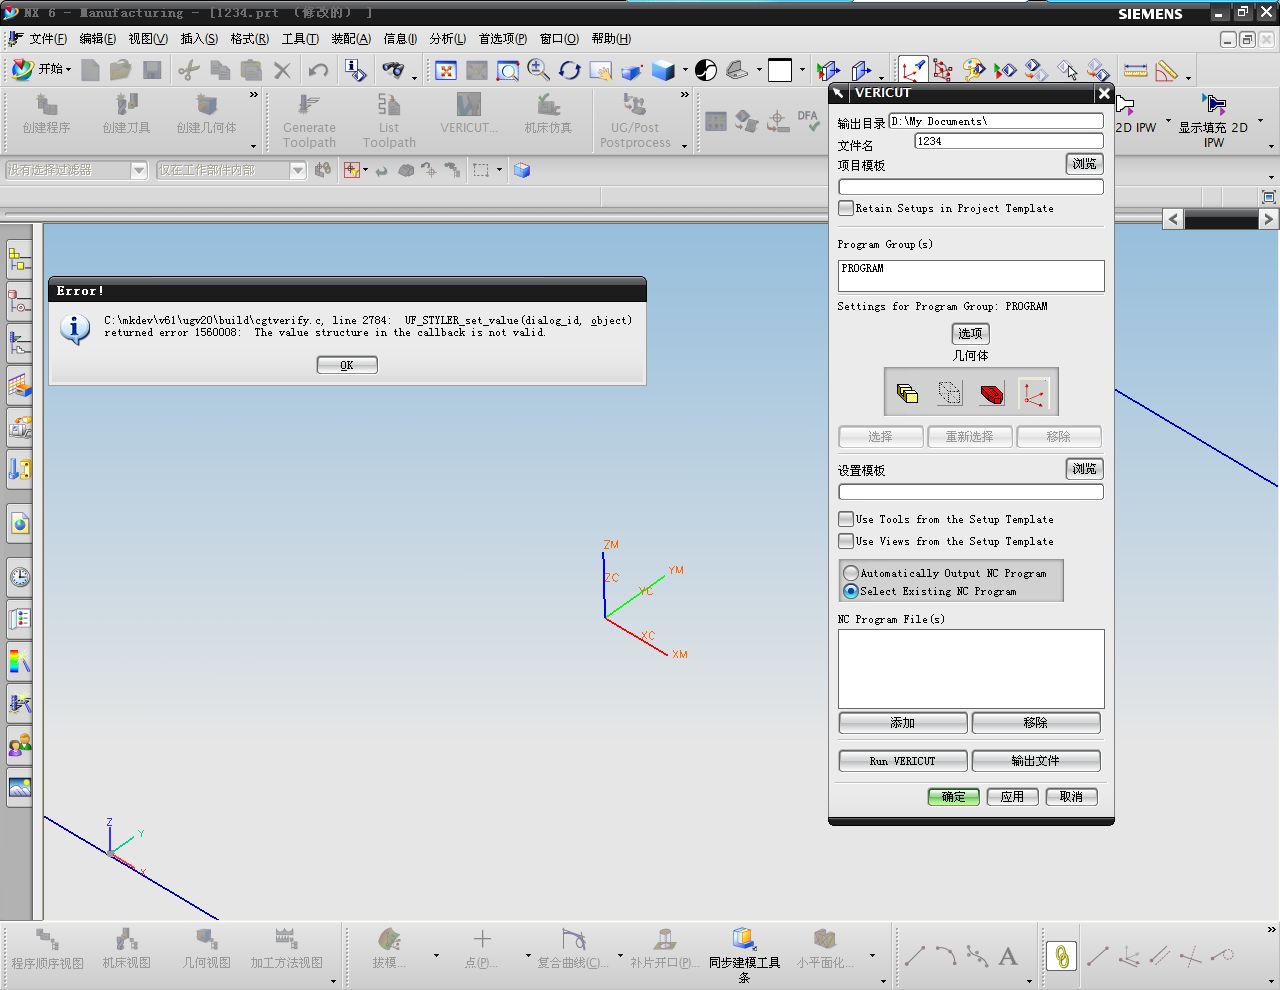Open the information properties icon
1280x990 pixels.
point(355,70)
